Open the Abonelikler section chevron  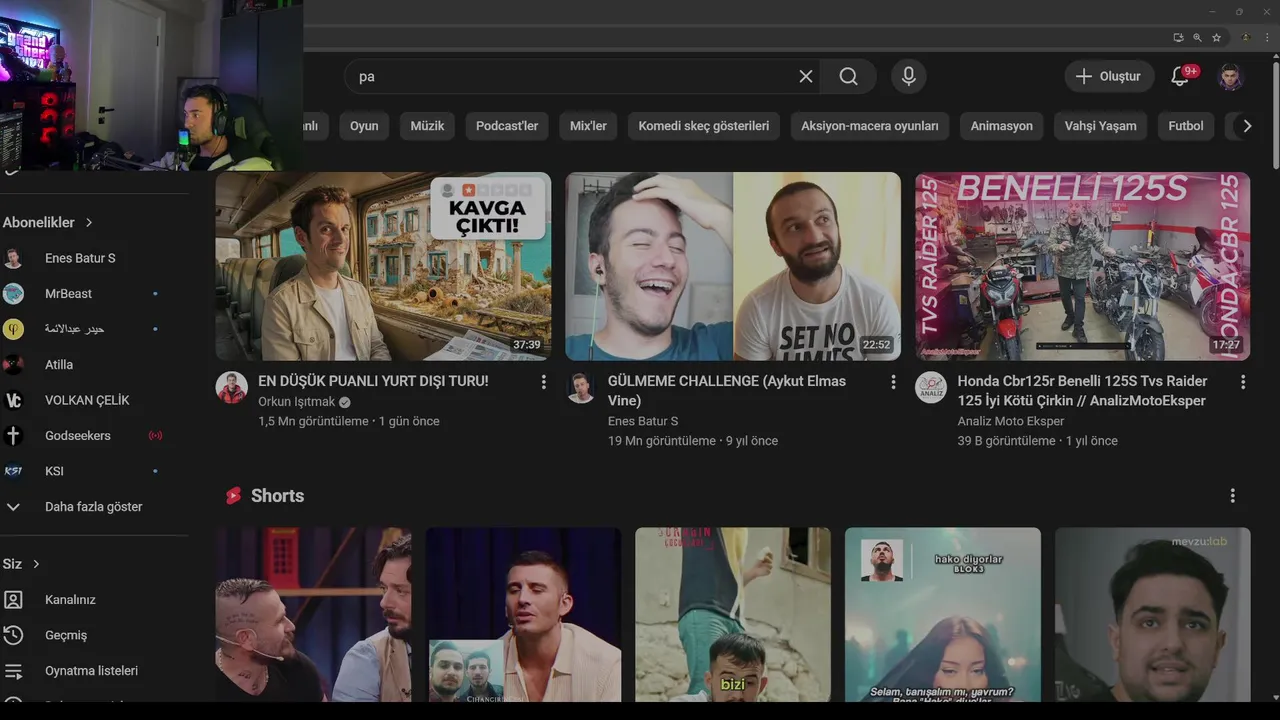(x=88, y=222)
